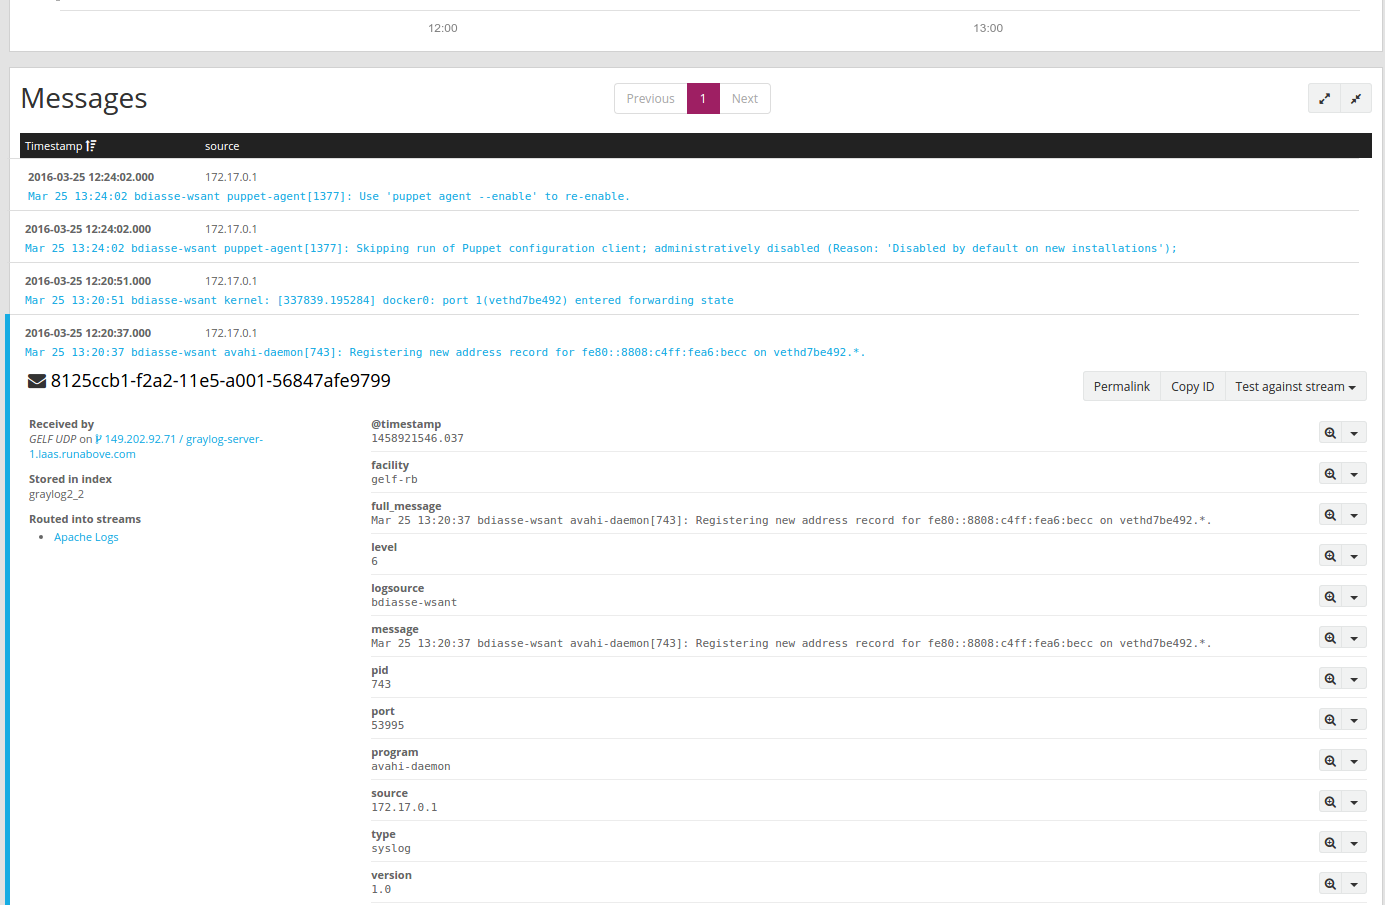Viewport: 1385px width, 905px height.
Task: Copy the message ID with Copy ID
Action: pyautogui.click(x=1192, y=386)
